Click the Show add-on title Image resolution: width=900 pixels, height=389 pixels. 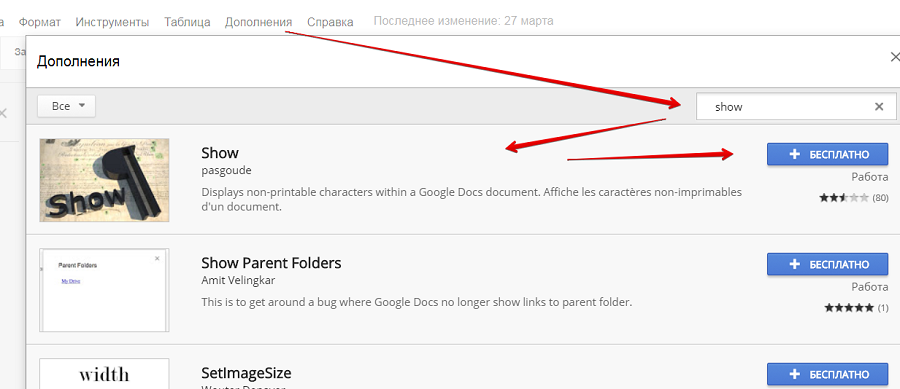tap(220, 153)
